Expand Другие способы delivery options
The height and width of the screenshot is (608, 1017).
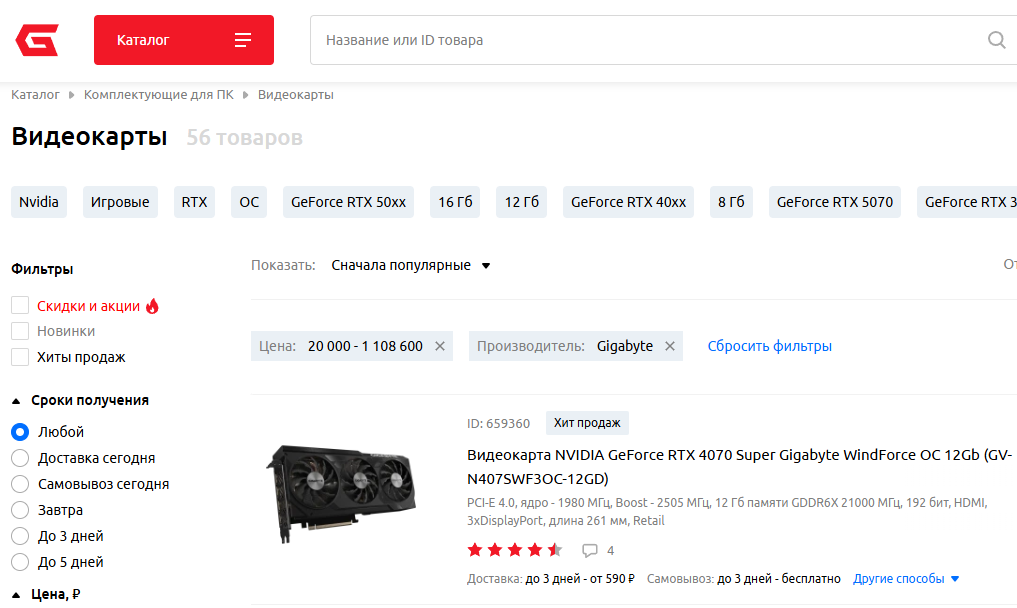click(x=906, y=579)
